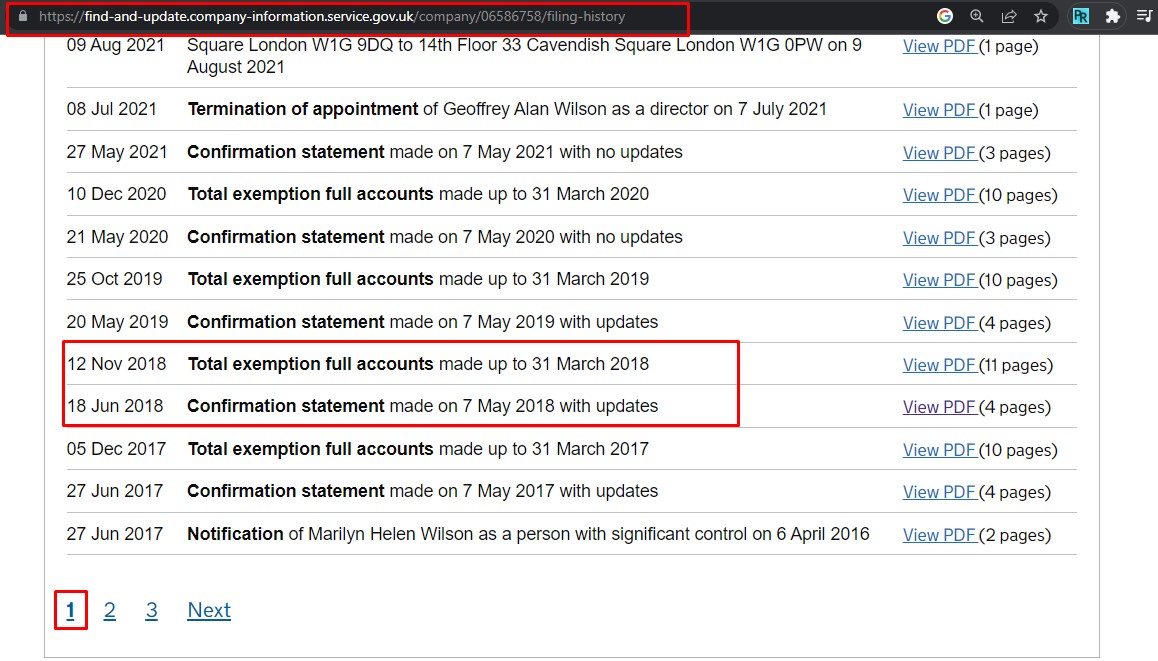This screenshot has width=1158, height=661.
Task: Click the lock icon in address bar
Action: [23, 16]
